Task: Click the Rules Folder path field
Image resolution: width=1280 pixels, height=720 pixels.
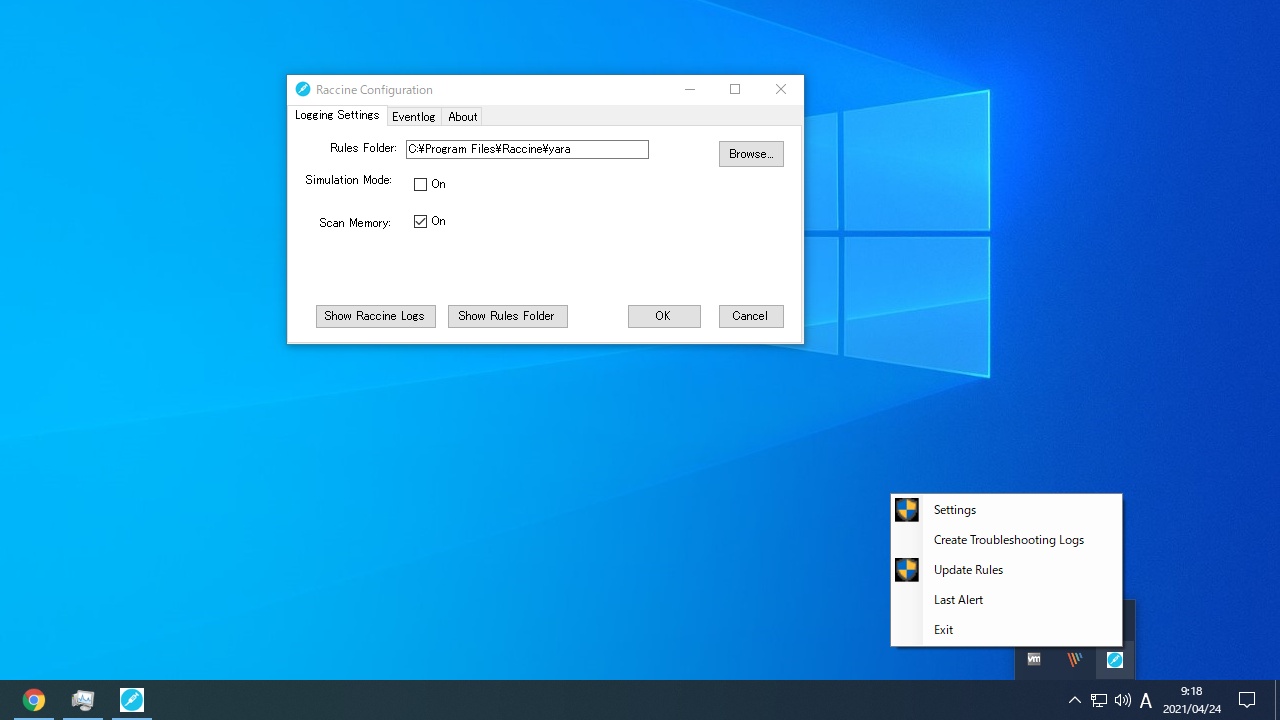Action: point(527,149)
